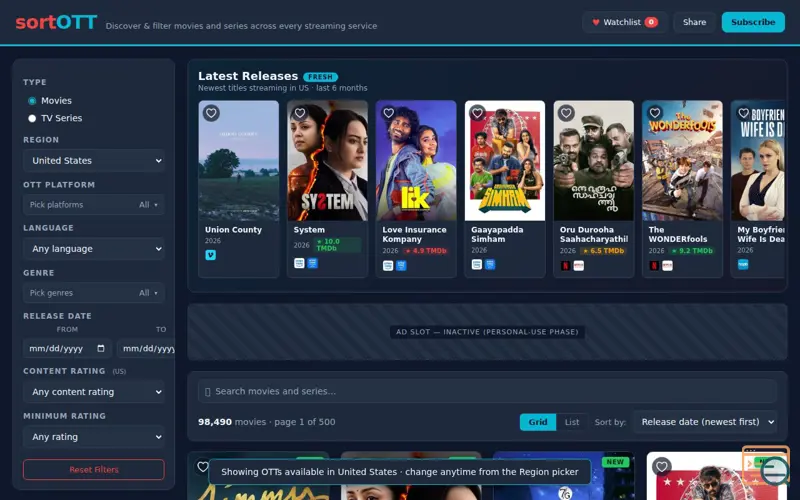Open the Sort by release date dropdown
This screenshot has height=500, width=800.
click(x=705, y=422)
